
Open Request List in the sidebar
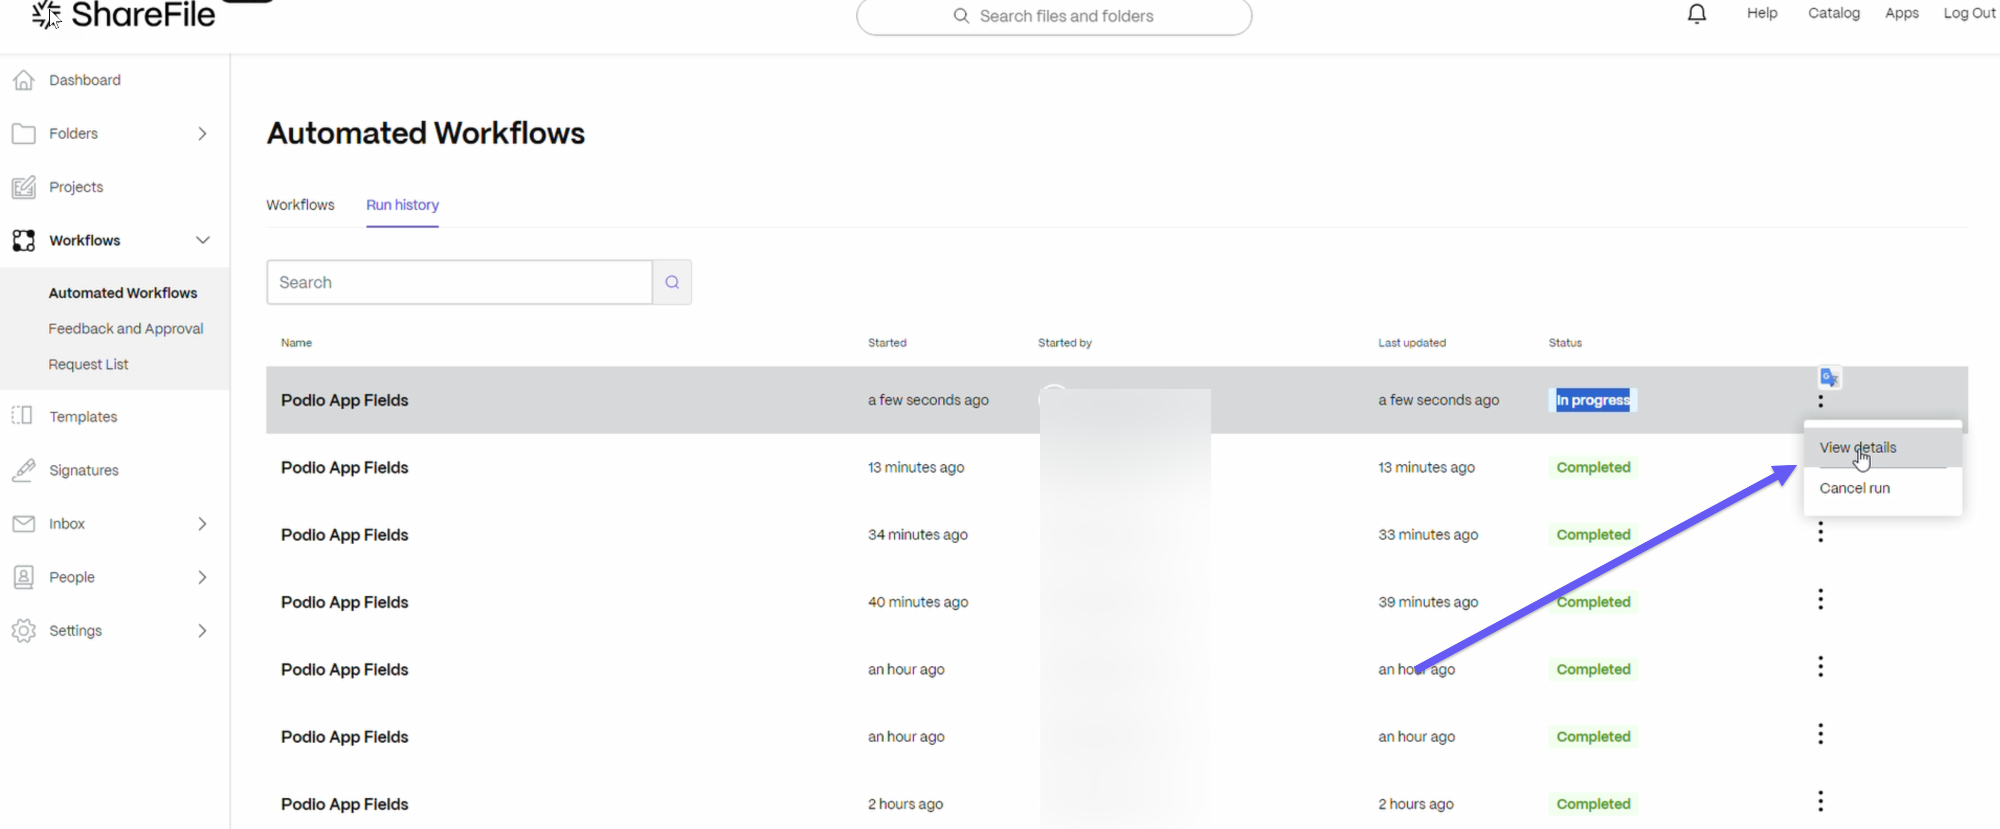88,365
